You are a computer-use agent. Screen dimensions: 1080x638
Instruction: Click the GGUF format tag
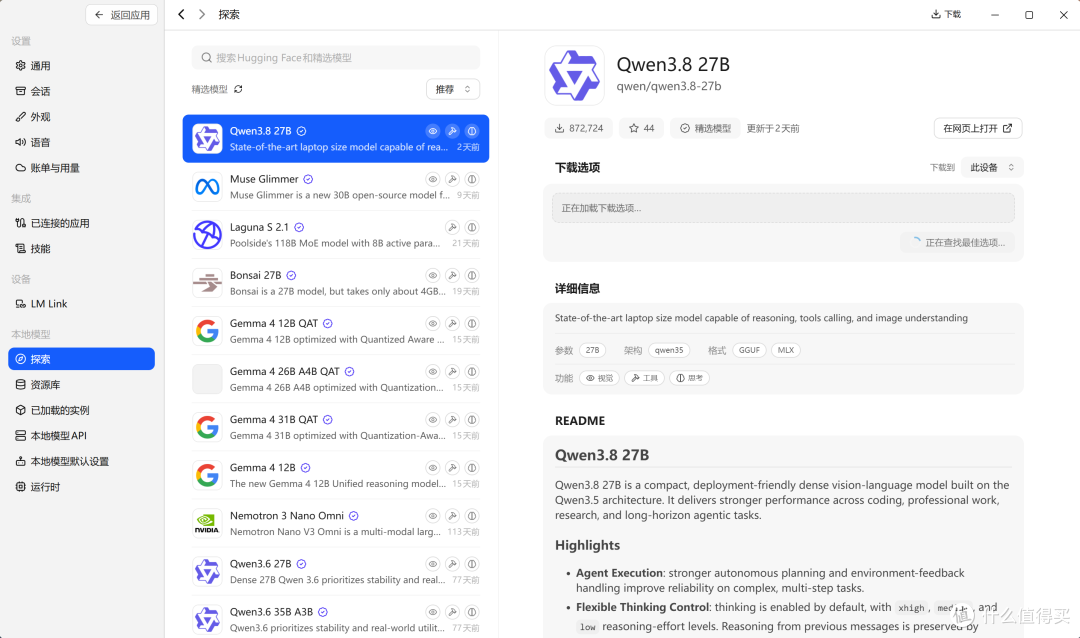click(749, 350)
